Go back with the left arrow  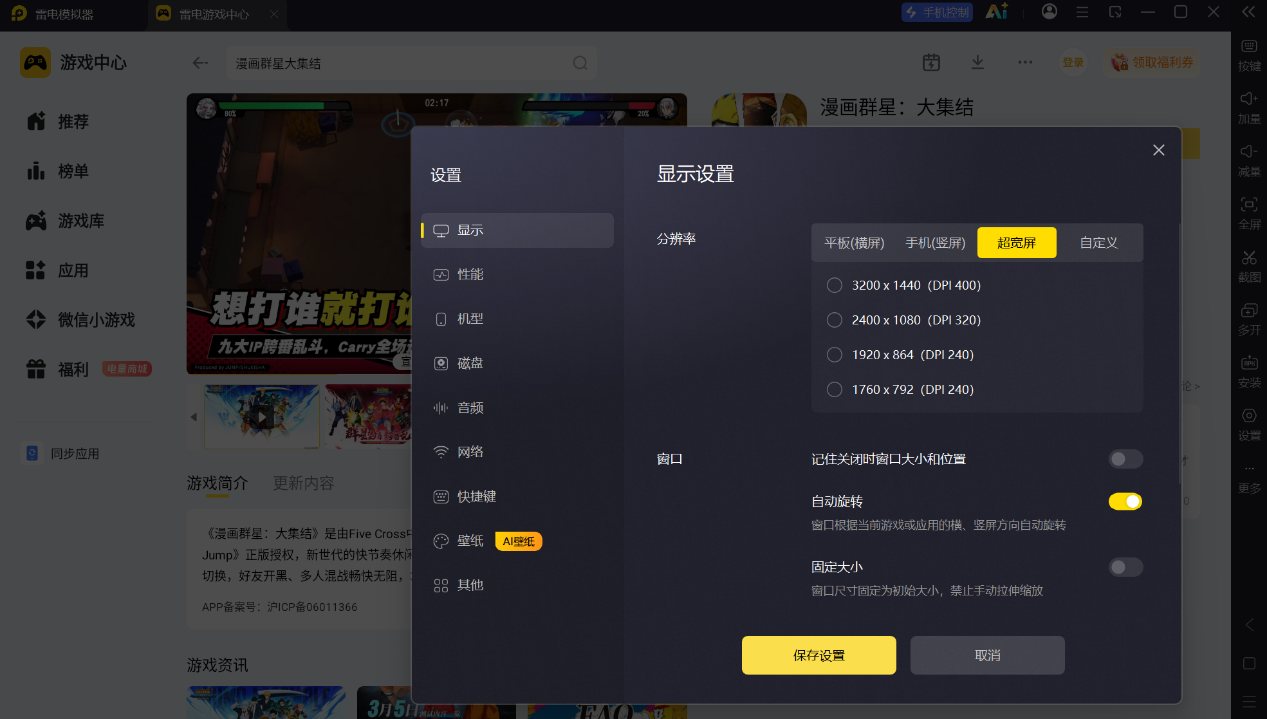[200, 63]
